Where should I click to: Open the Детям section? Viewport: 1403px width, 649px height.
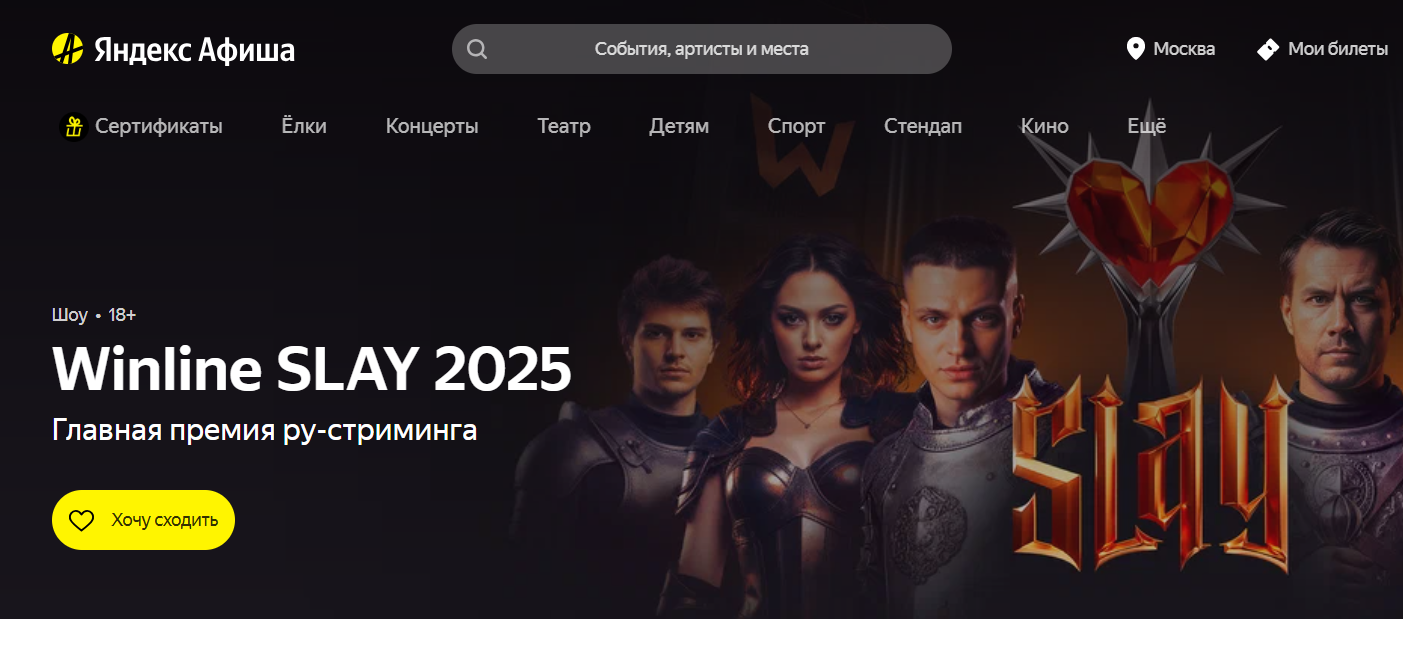pyautogui.click(x=679, y=127)
